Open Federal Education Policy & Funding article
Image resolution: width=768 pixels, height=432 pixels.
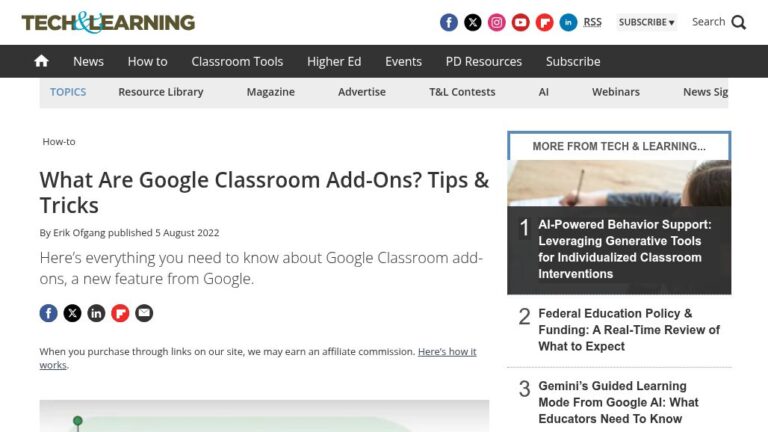tap(629, 330)
